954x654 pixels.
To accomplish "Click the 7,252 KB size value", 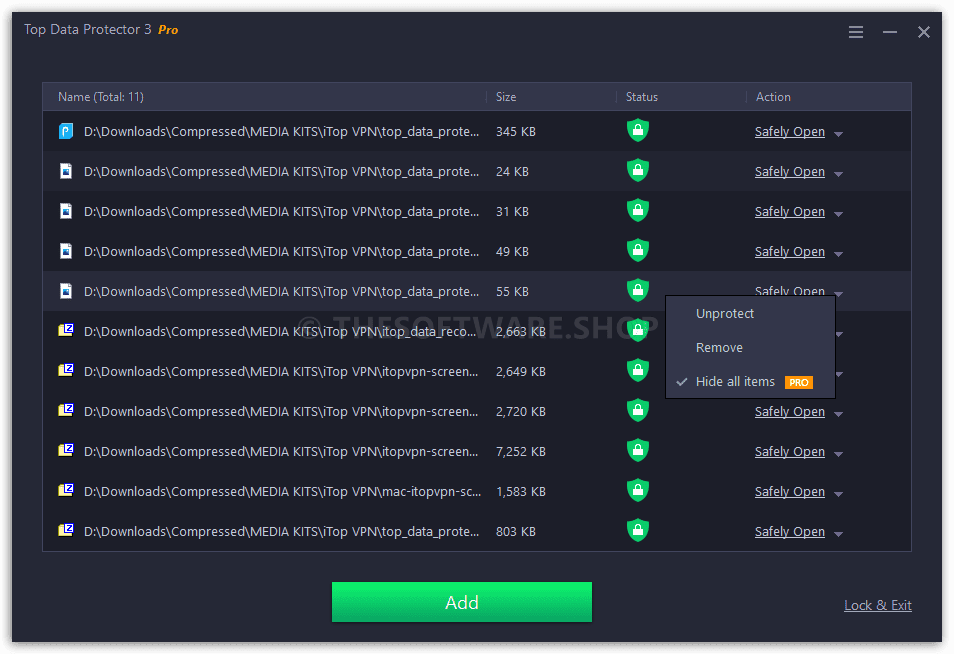I will point(521,451).
